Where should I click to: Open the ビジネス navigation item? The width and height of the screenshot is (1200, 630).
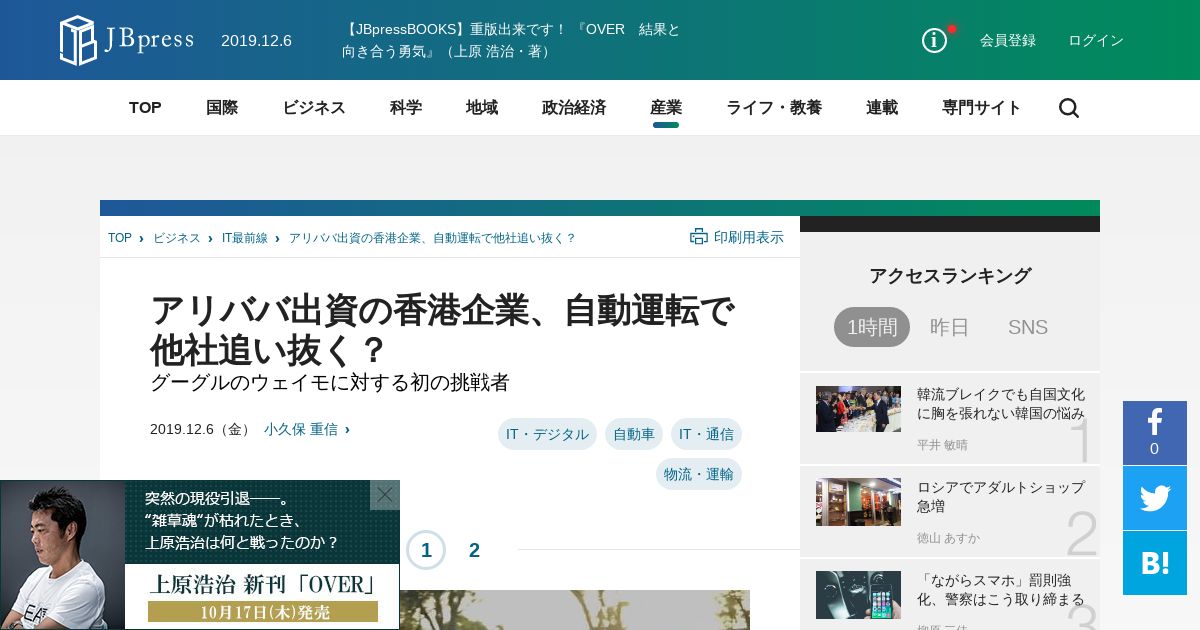[314, 108]
